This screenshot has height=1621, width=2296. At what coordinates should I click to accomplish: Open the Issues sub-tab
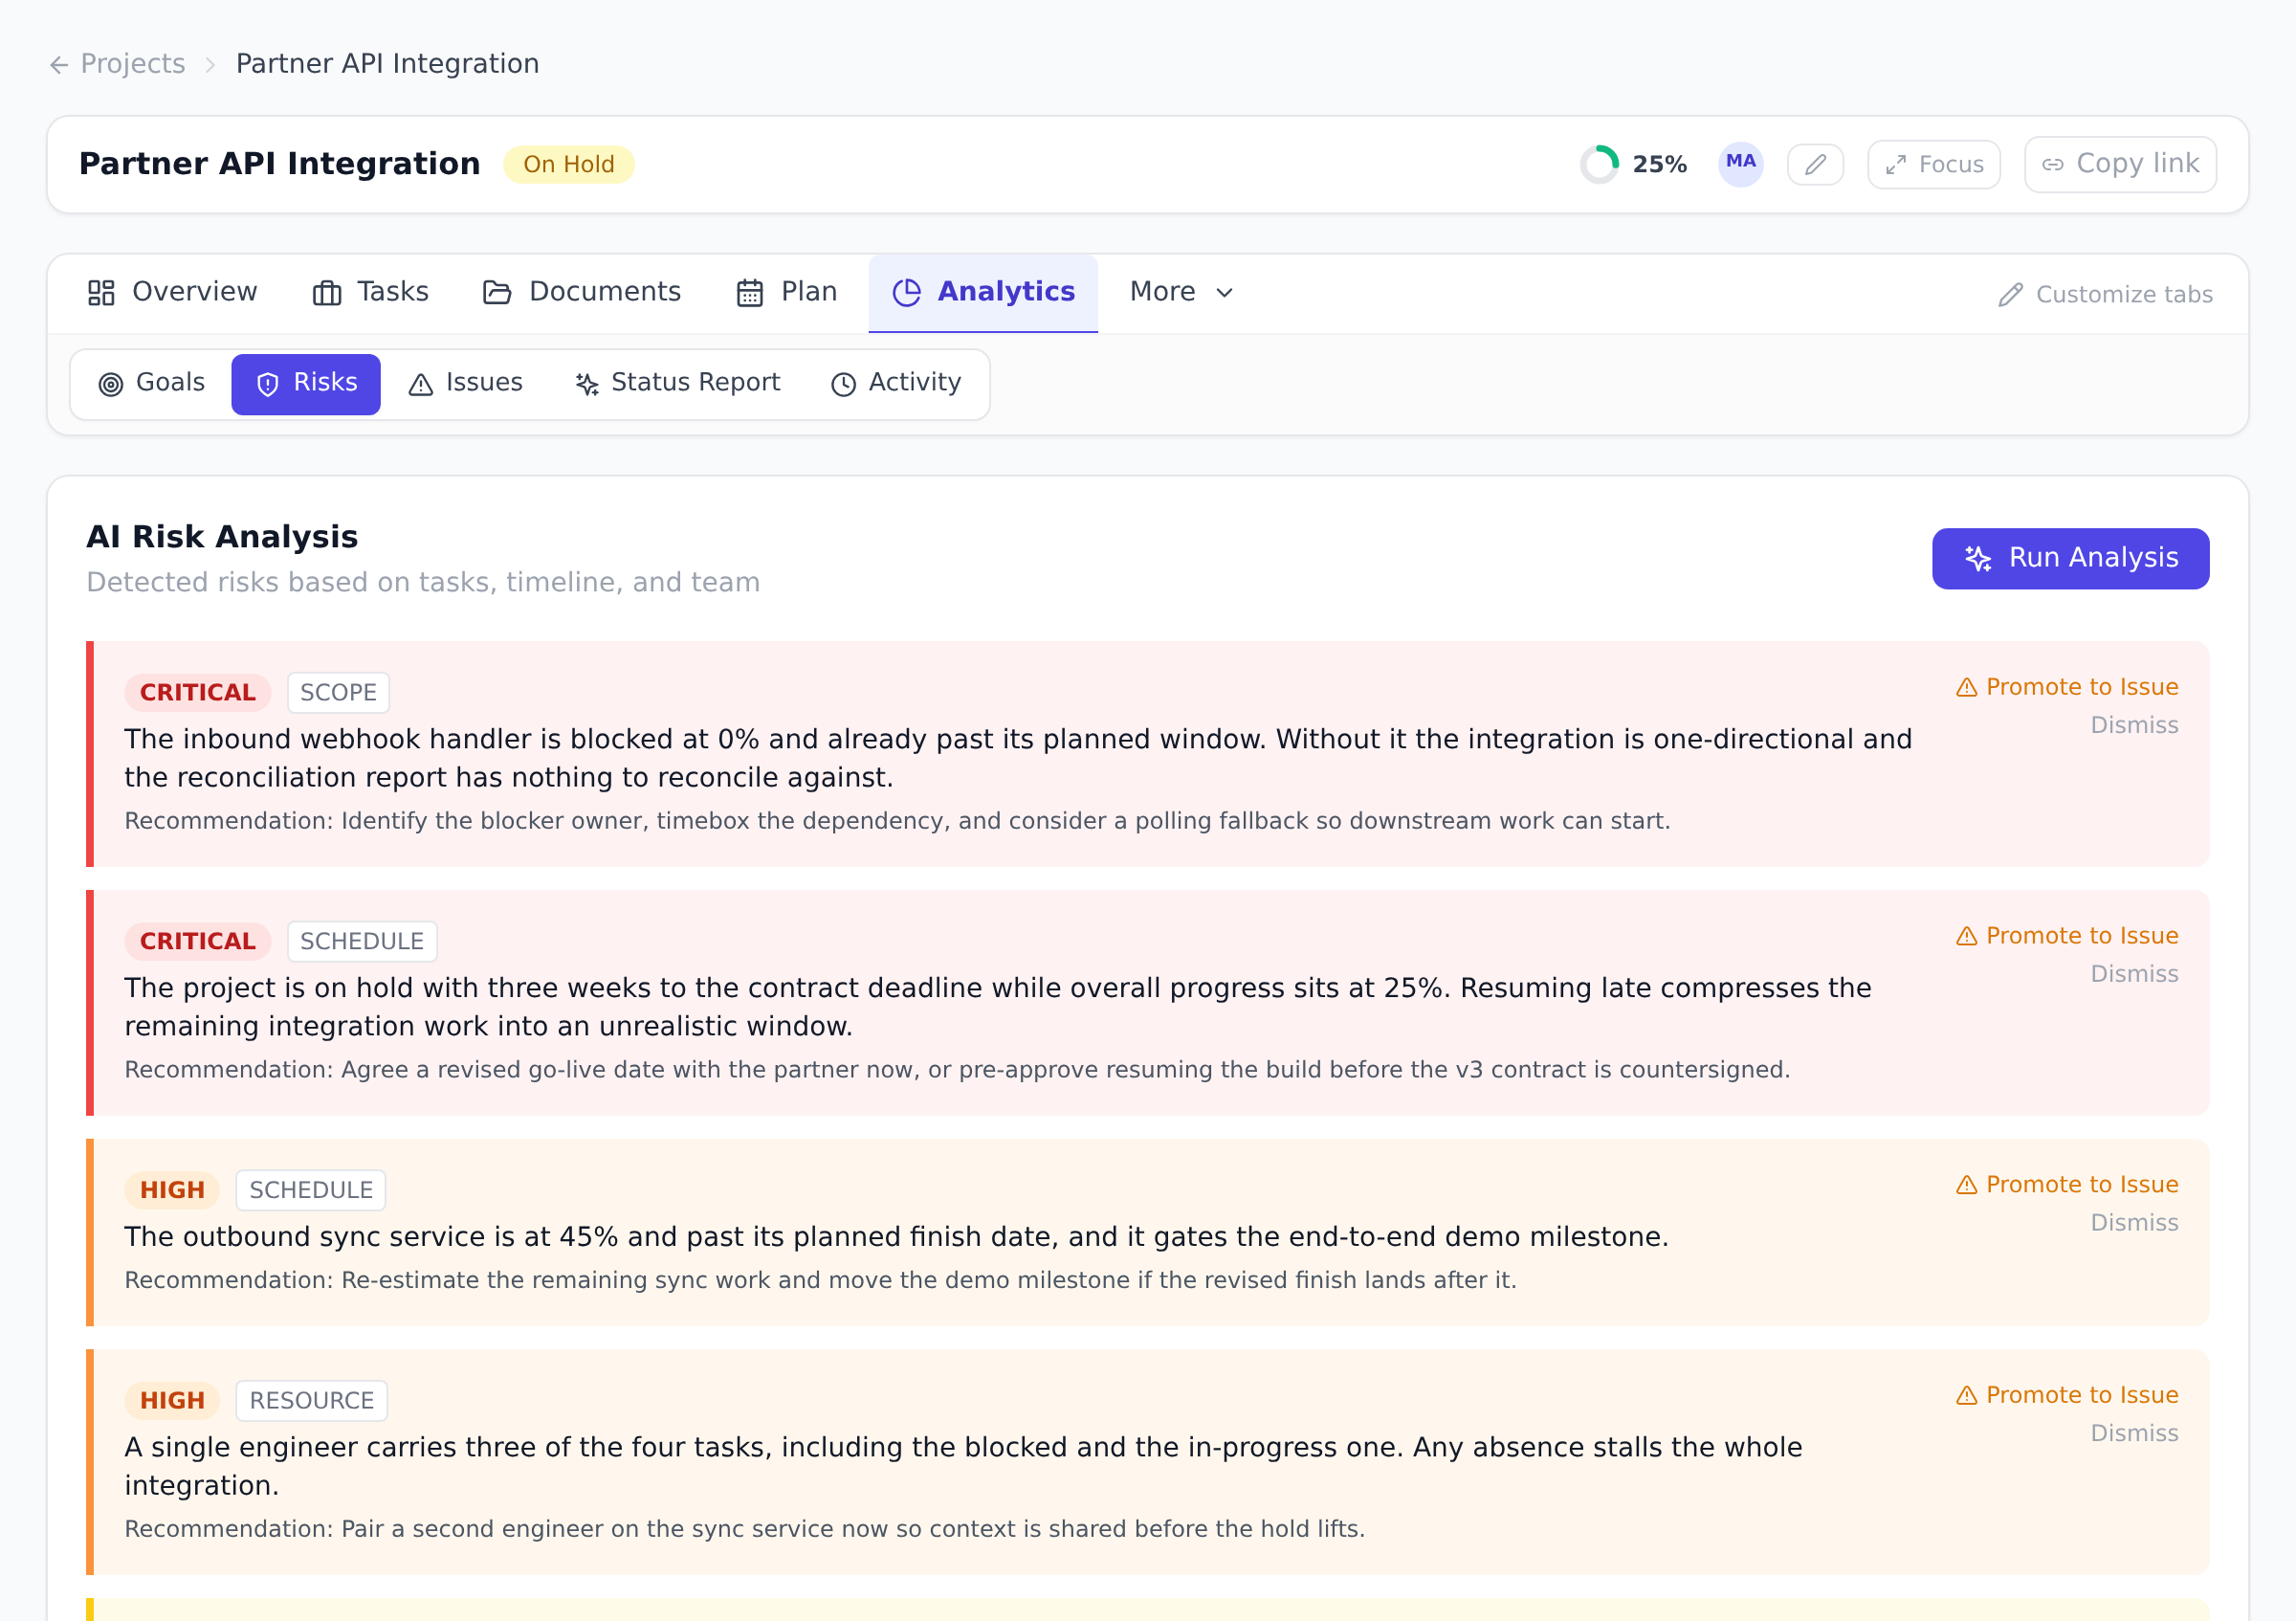coord(466,384)
